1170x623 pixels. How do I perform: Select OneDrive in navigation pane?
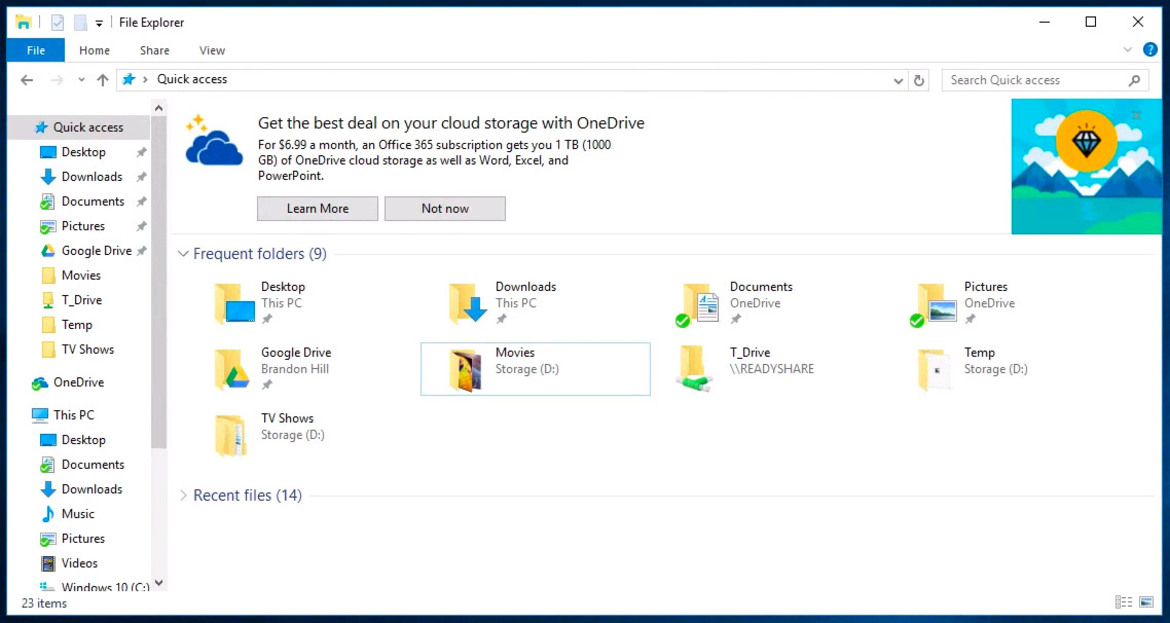tap(78, 383)
